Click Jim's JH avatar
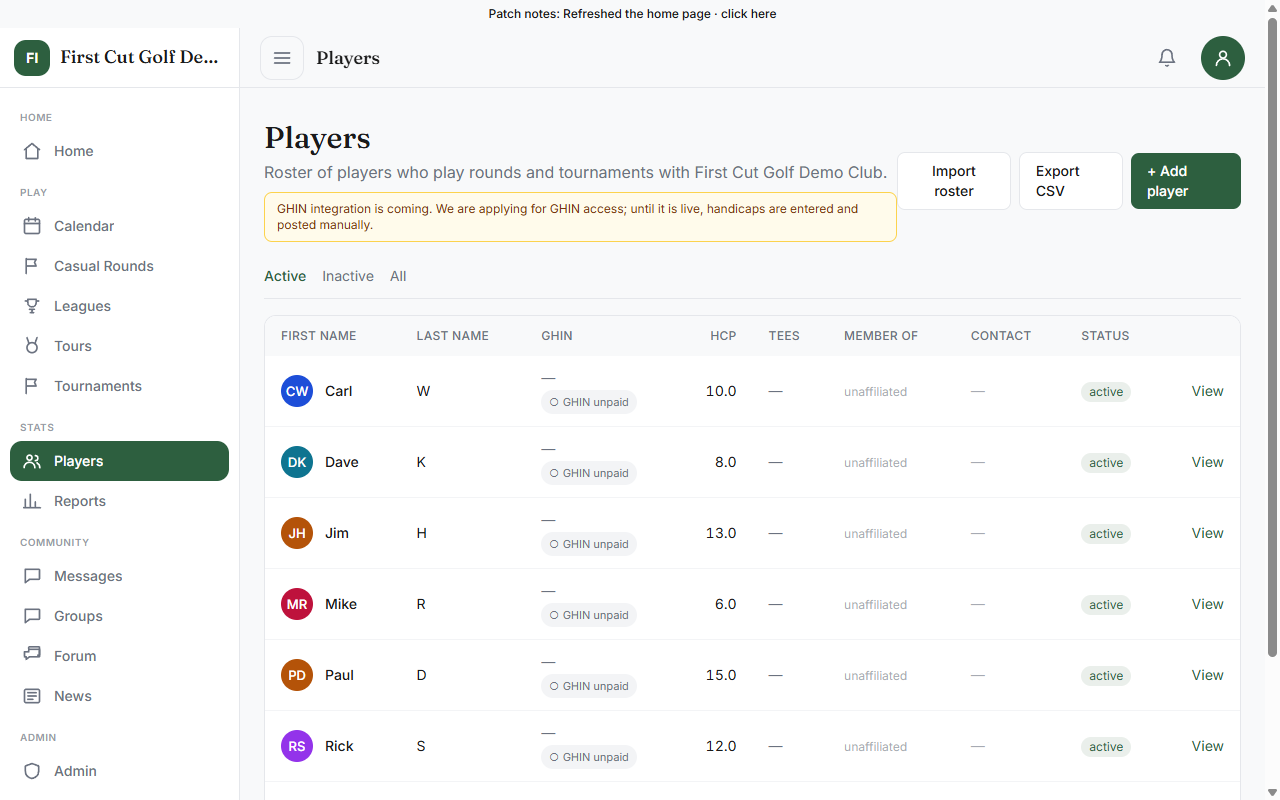The width and height of the screenshot is (1280, 800). 297,533
